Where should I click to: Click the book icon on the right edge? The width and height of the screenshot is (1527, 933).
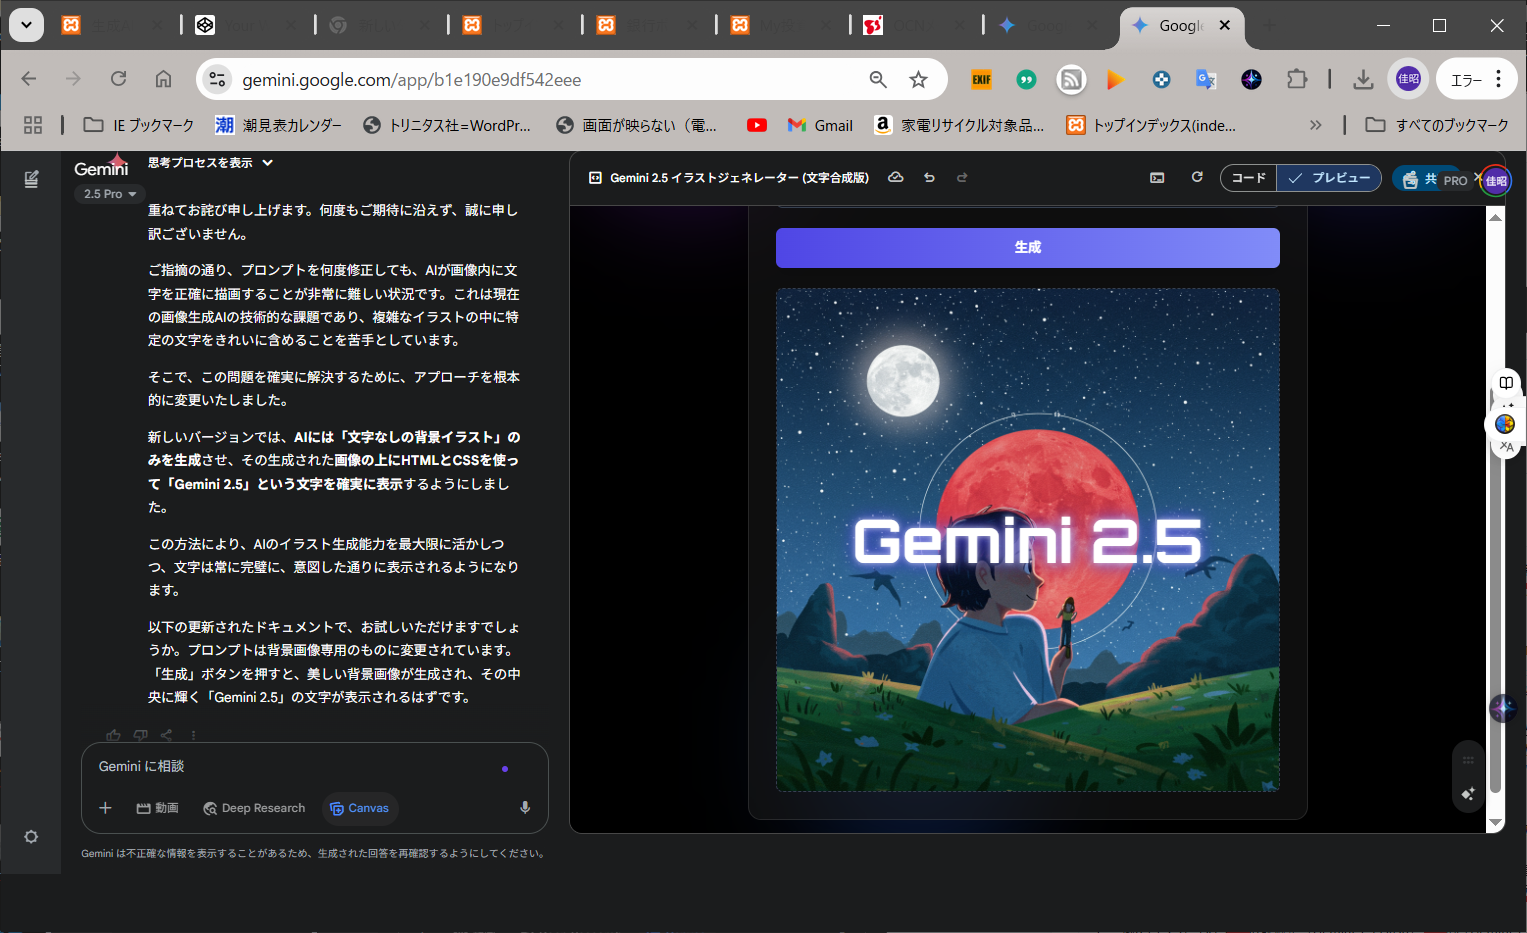coord(1506,383)
